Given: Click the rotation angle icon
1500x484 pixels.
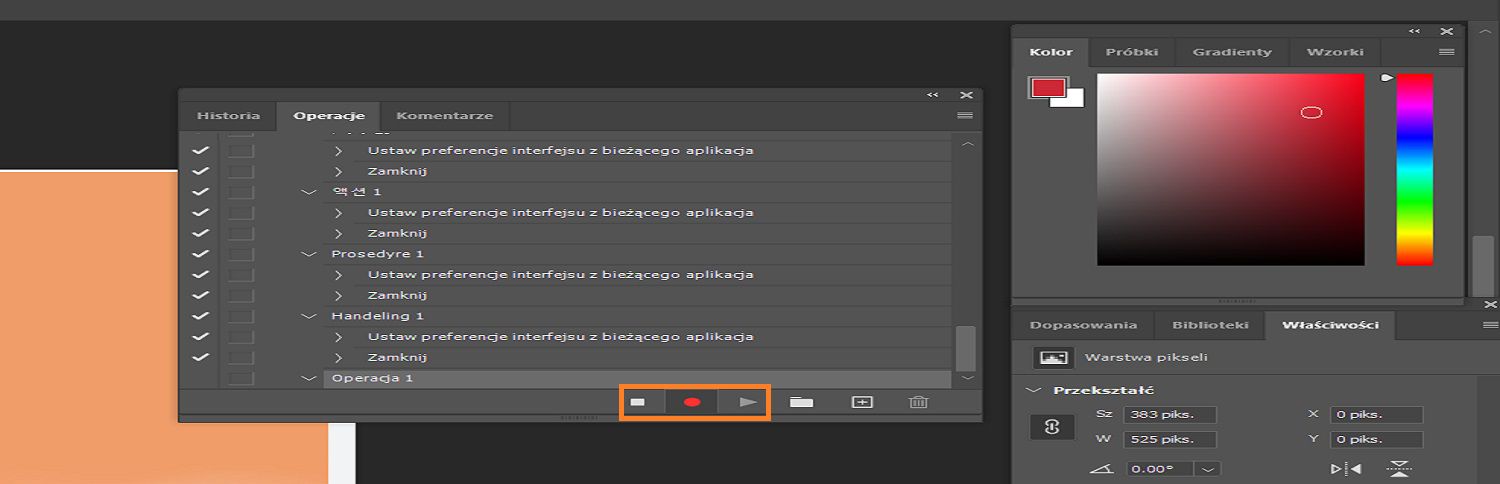Looking at the screenshot, I should (x=1102, y=469).
